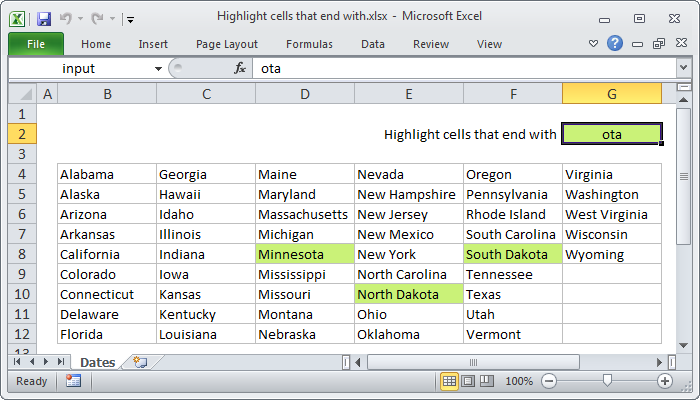Open the File tab
Image resolution: width=700 pixels, height=400 pixels.
36,44
